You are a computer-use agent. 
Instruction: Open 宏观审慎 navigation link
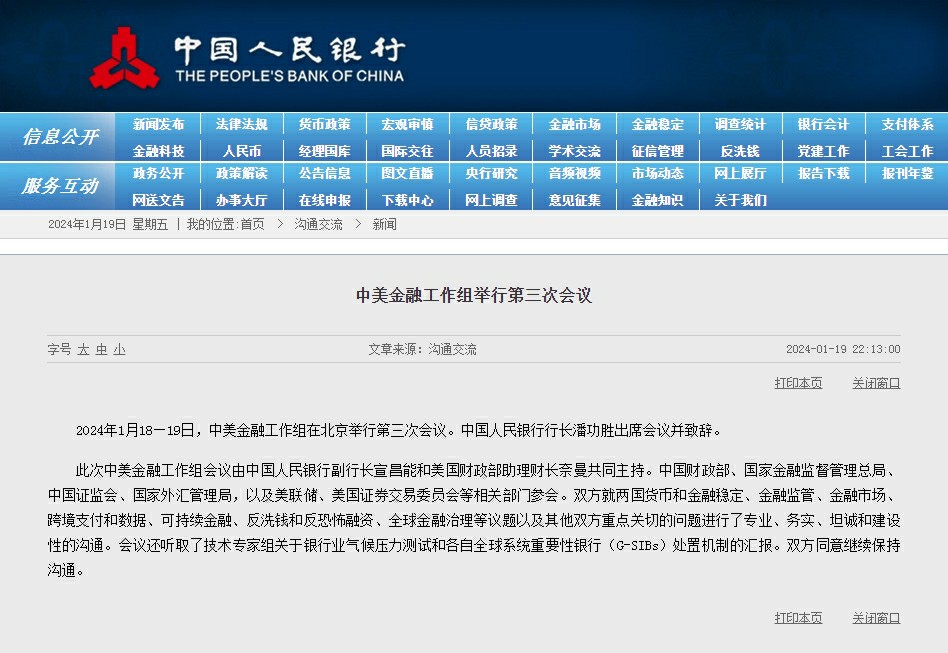point(407,125)
